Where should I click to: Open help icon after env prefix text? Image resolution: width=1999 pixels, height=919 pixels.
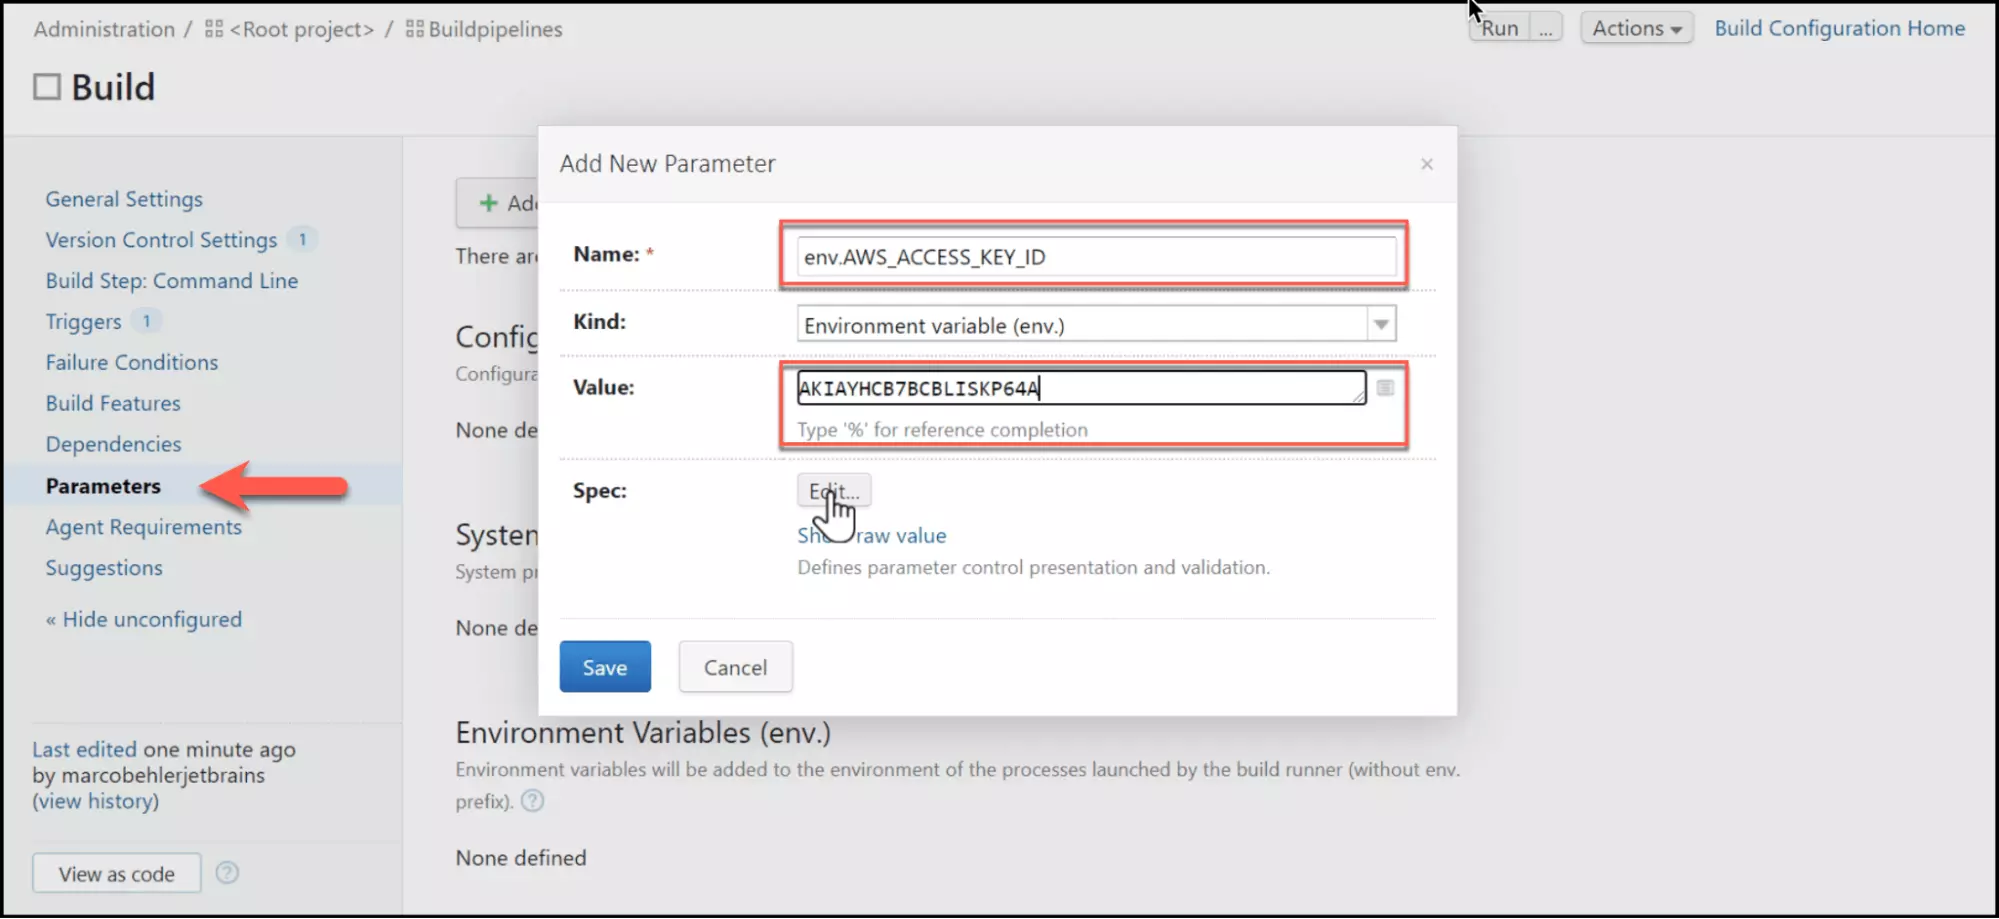tap(533, 801)
